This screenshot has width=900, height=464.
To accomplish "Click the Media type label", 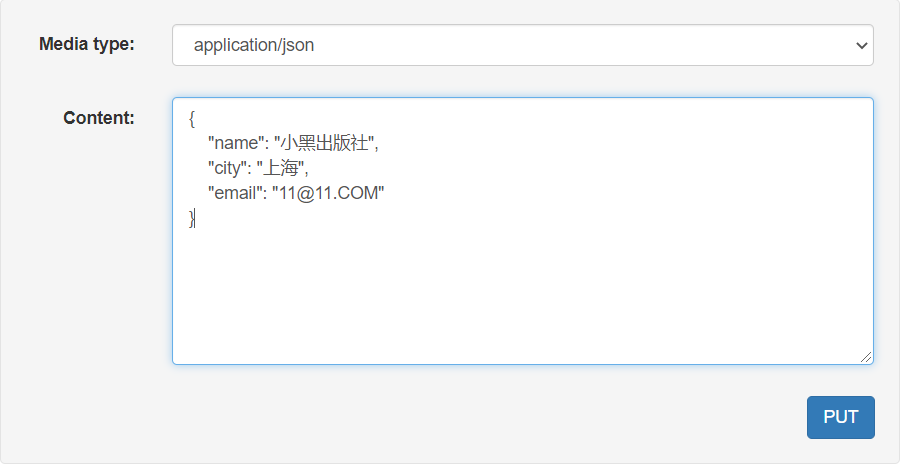I will [x=87, y=44].
